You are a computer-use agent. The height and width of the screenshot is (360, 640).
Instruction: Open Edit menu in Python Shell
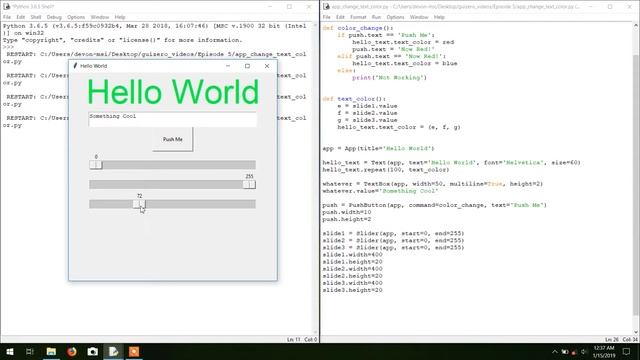20,17
